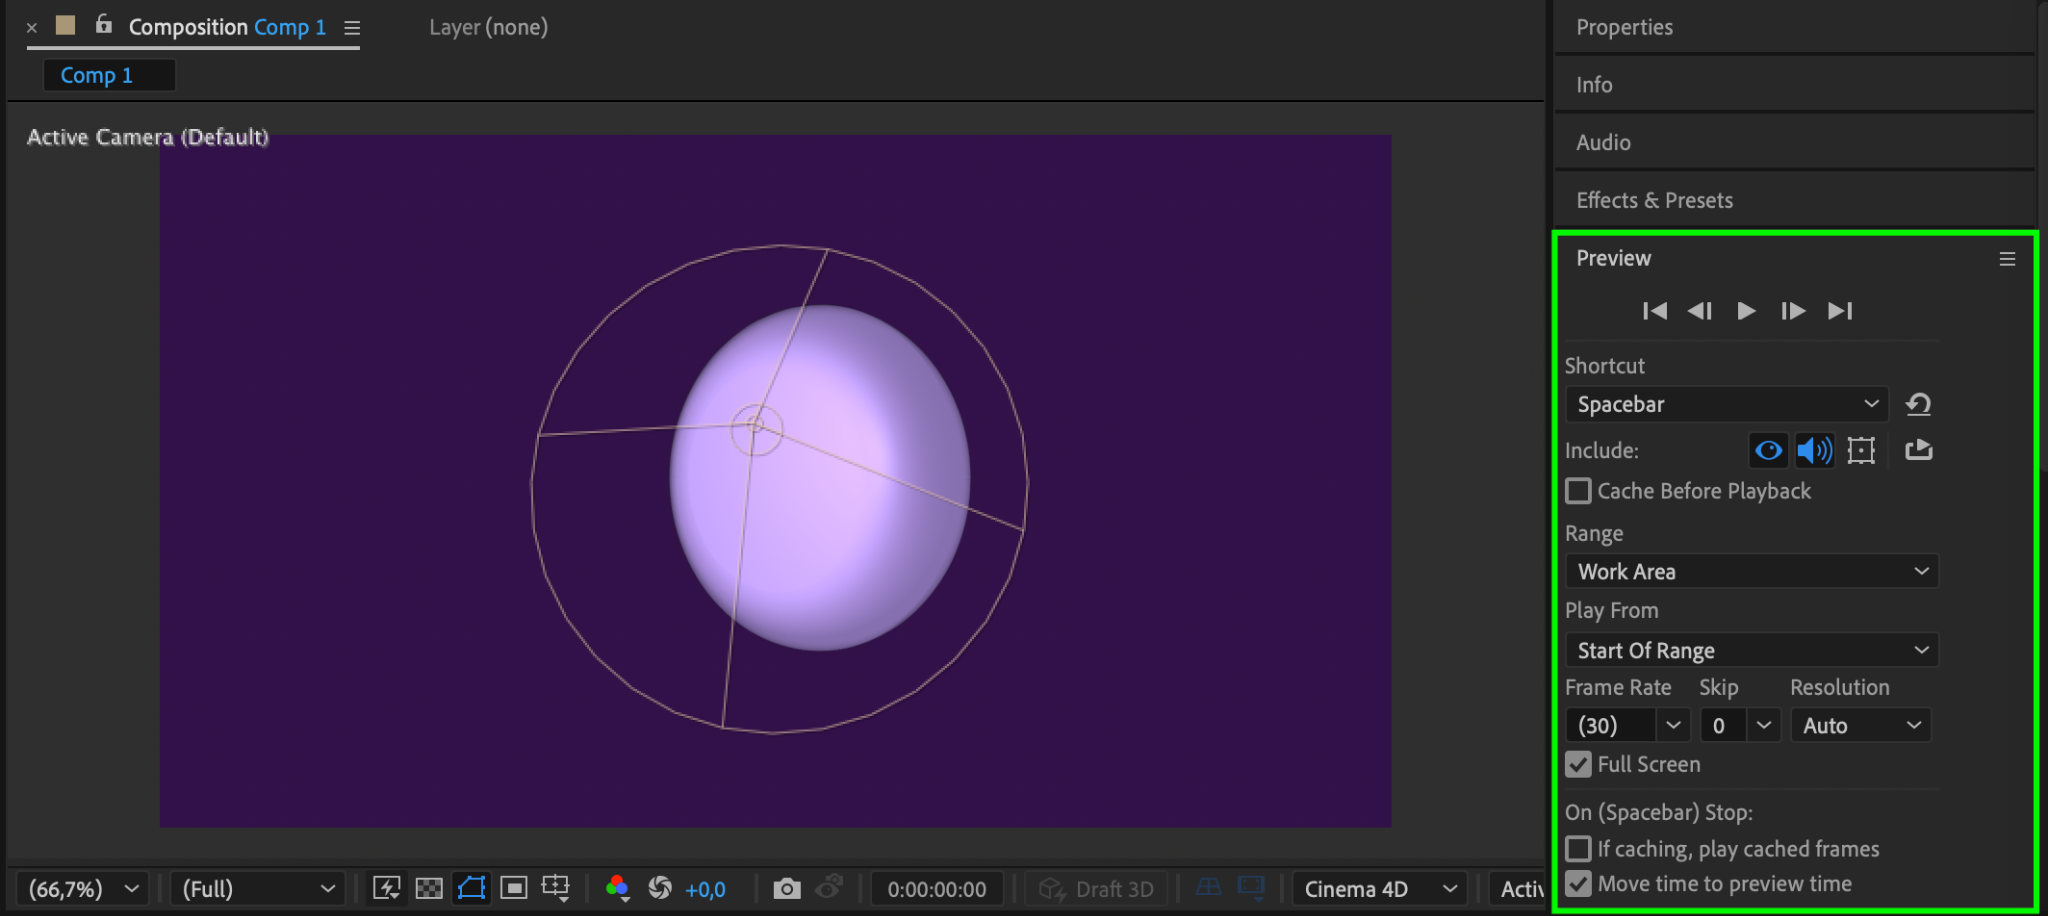Click the snapshot camera icon
This screenshot has height=916, width=2048.
787,888
